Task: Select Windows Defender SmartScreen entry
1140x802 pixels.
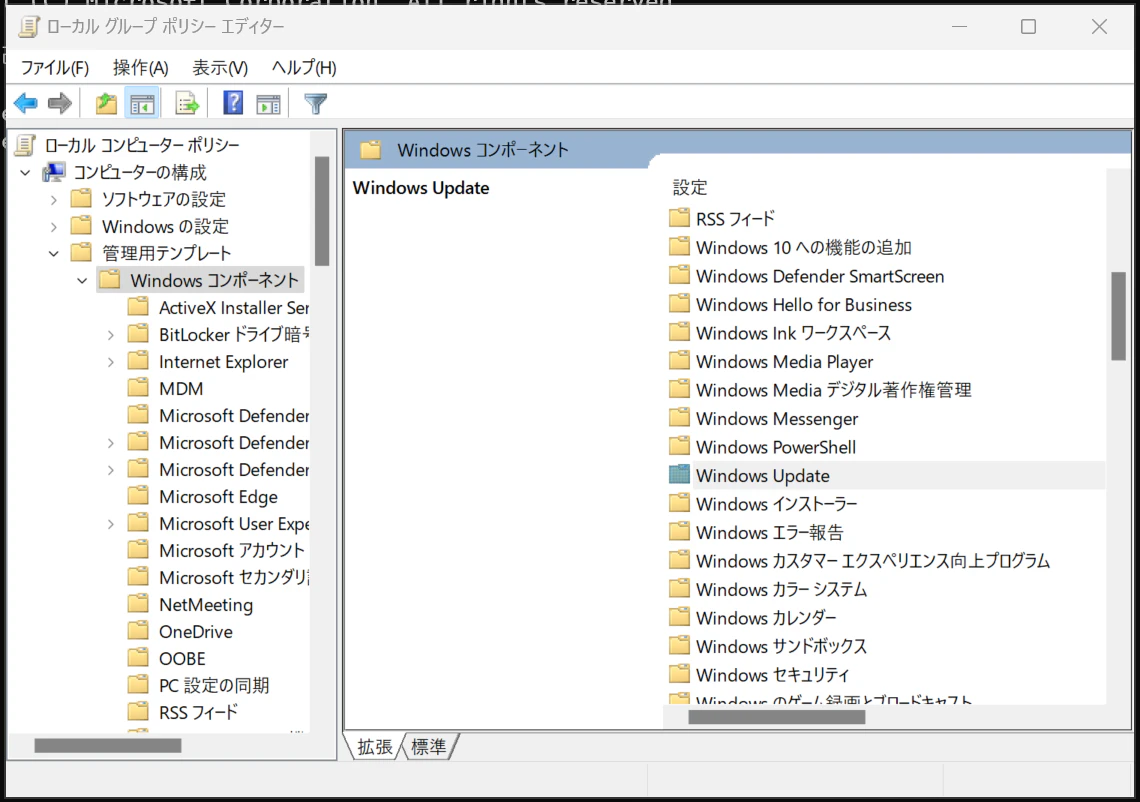Action: tap(819, 276)
